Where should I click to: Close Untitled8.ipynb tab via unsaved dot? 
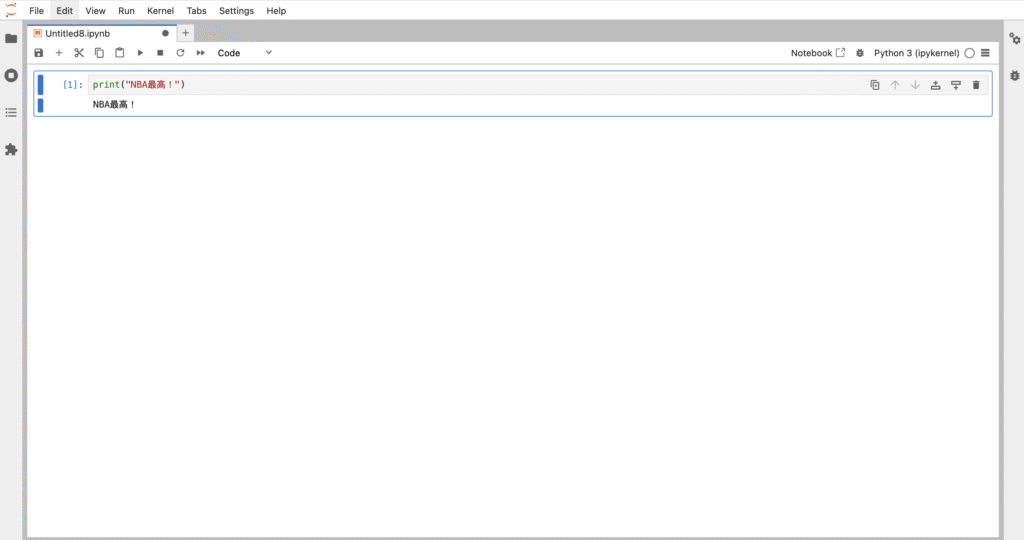(x=165, y=33)
